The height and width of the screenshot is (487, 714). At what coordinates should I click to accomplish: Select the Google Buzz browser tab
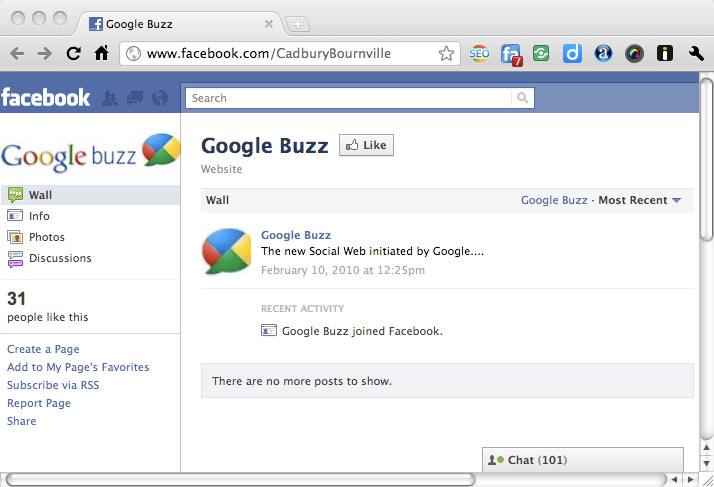178,24
